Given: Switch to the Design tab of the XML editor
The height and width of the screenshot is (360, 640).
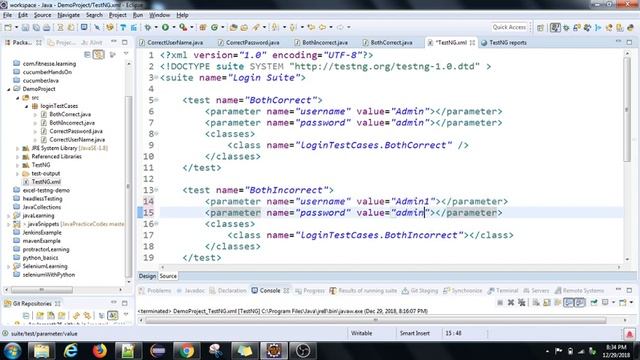Looking at the screenshot, I should [147, 276].
